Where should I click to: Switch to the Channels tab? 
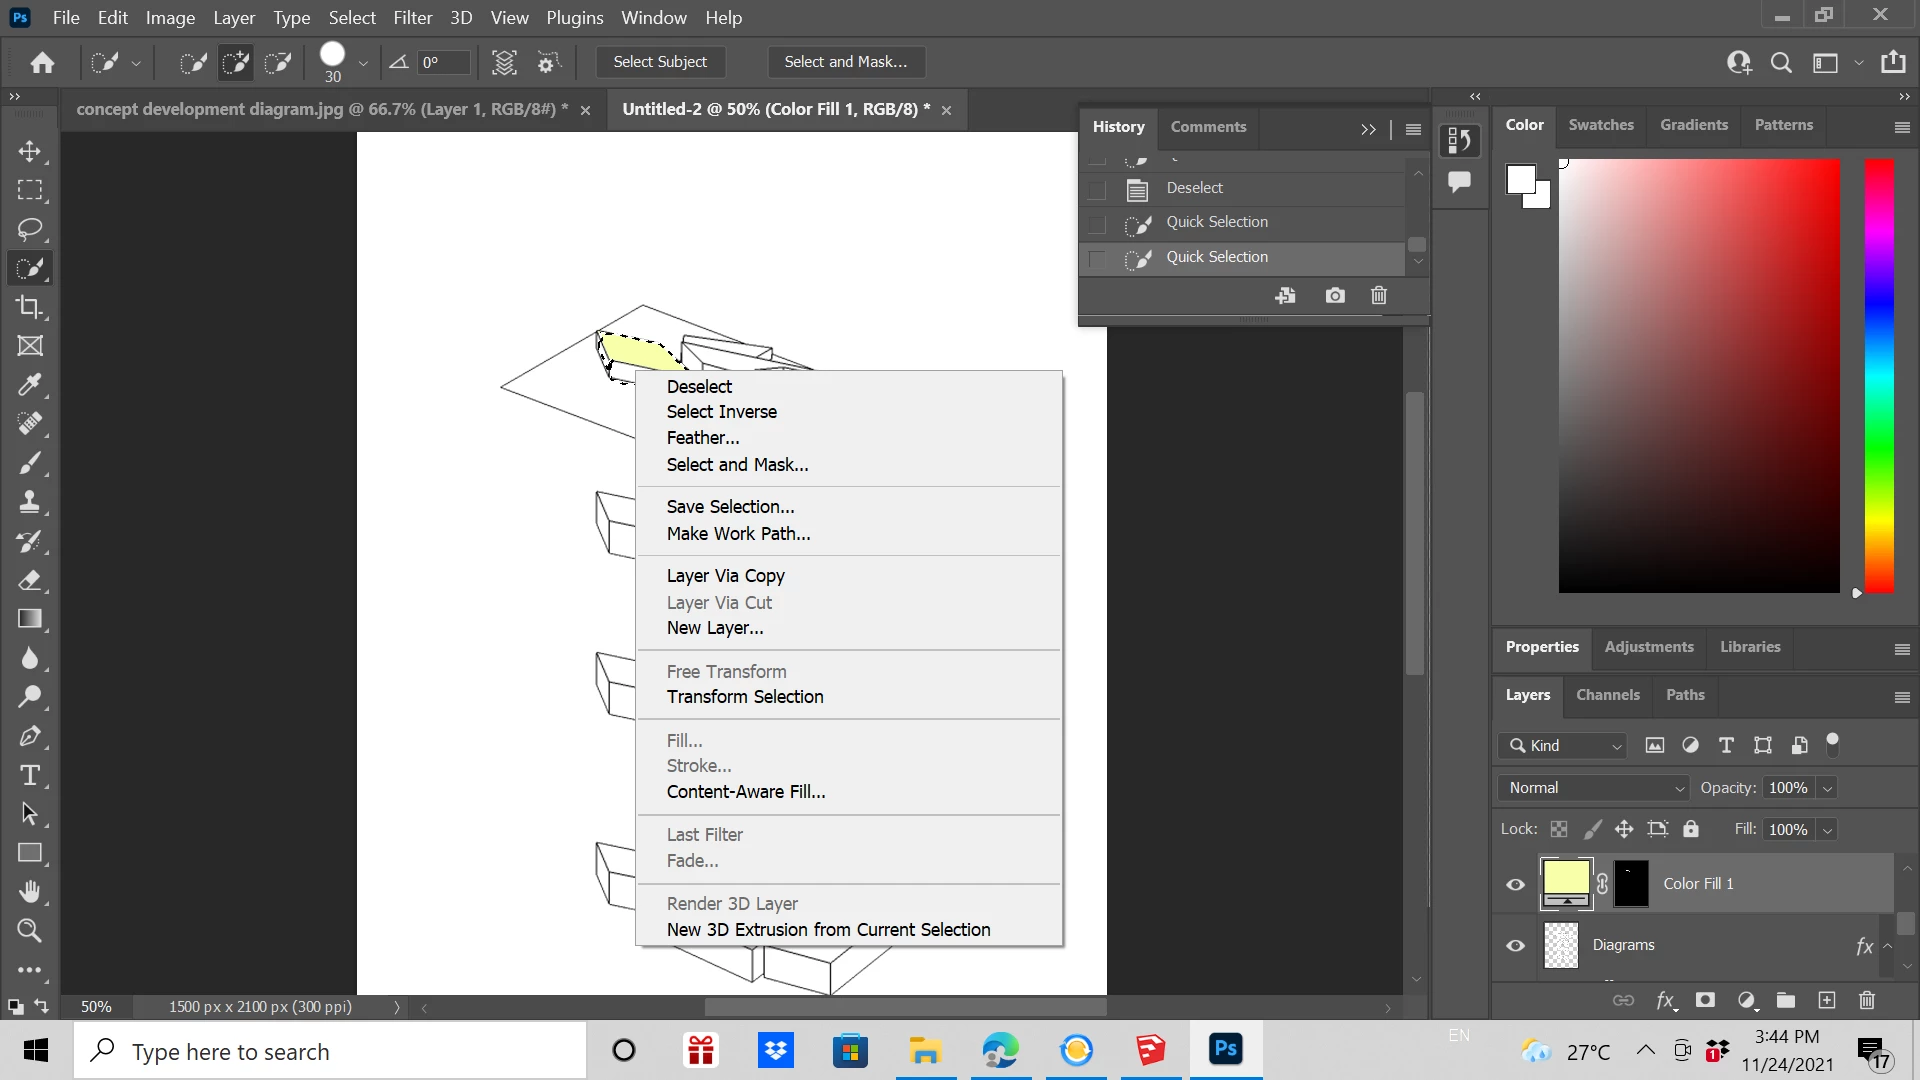(x=1607, y=695)
